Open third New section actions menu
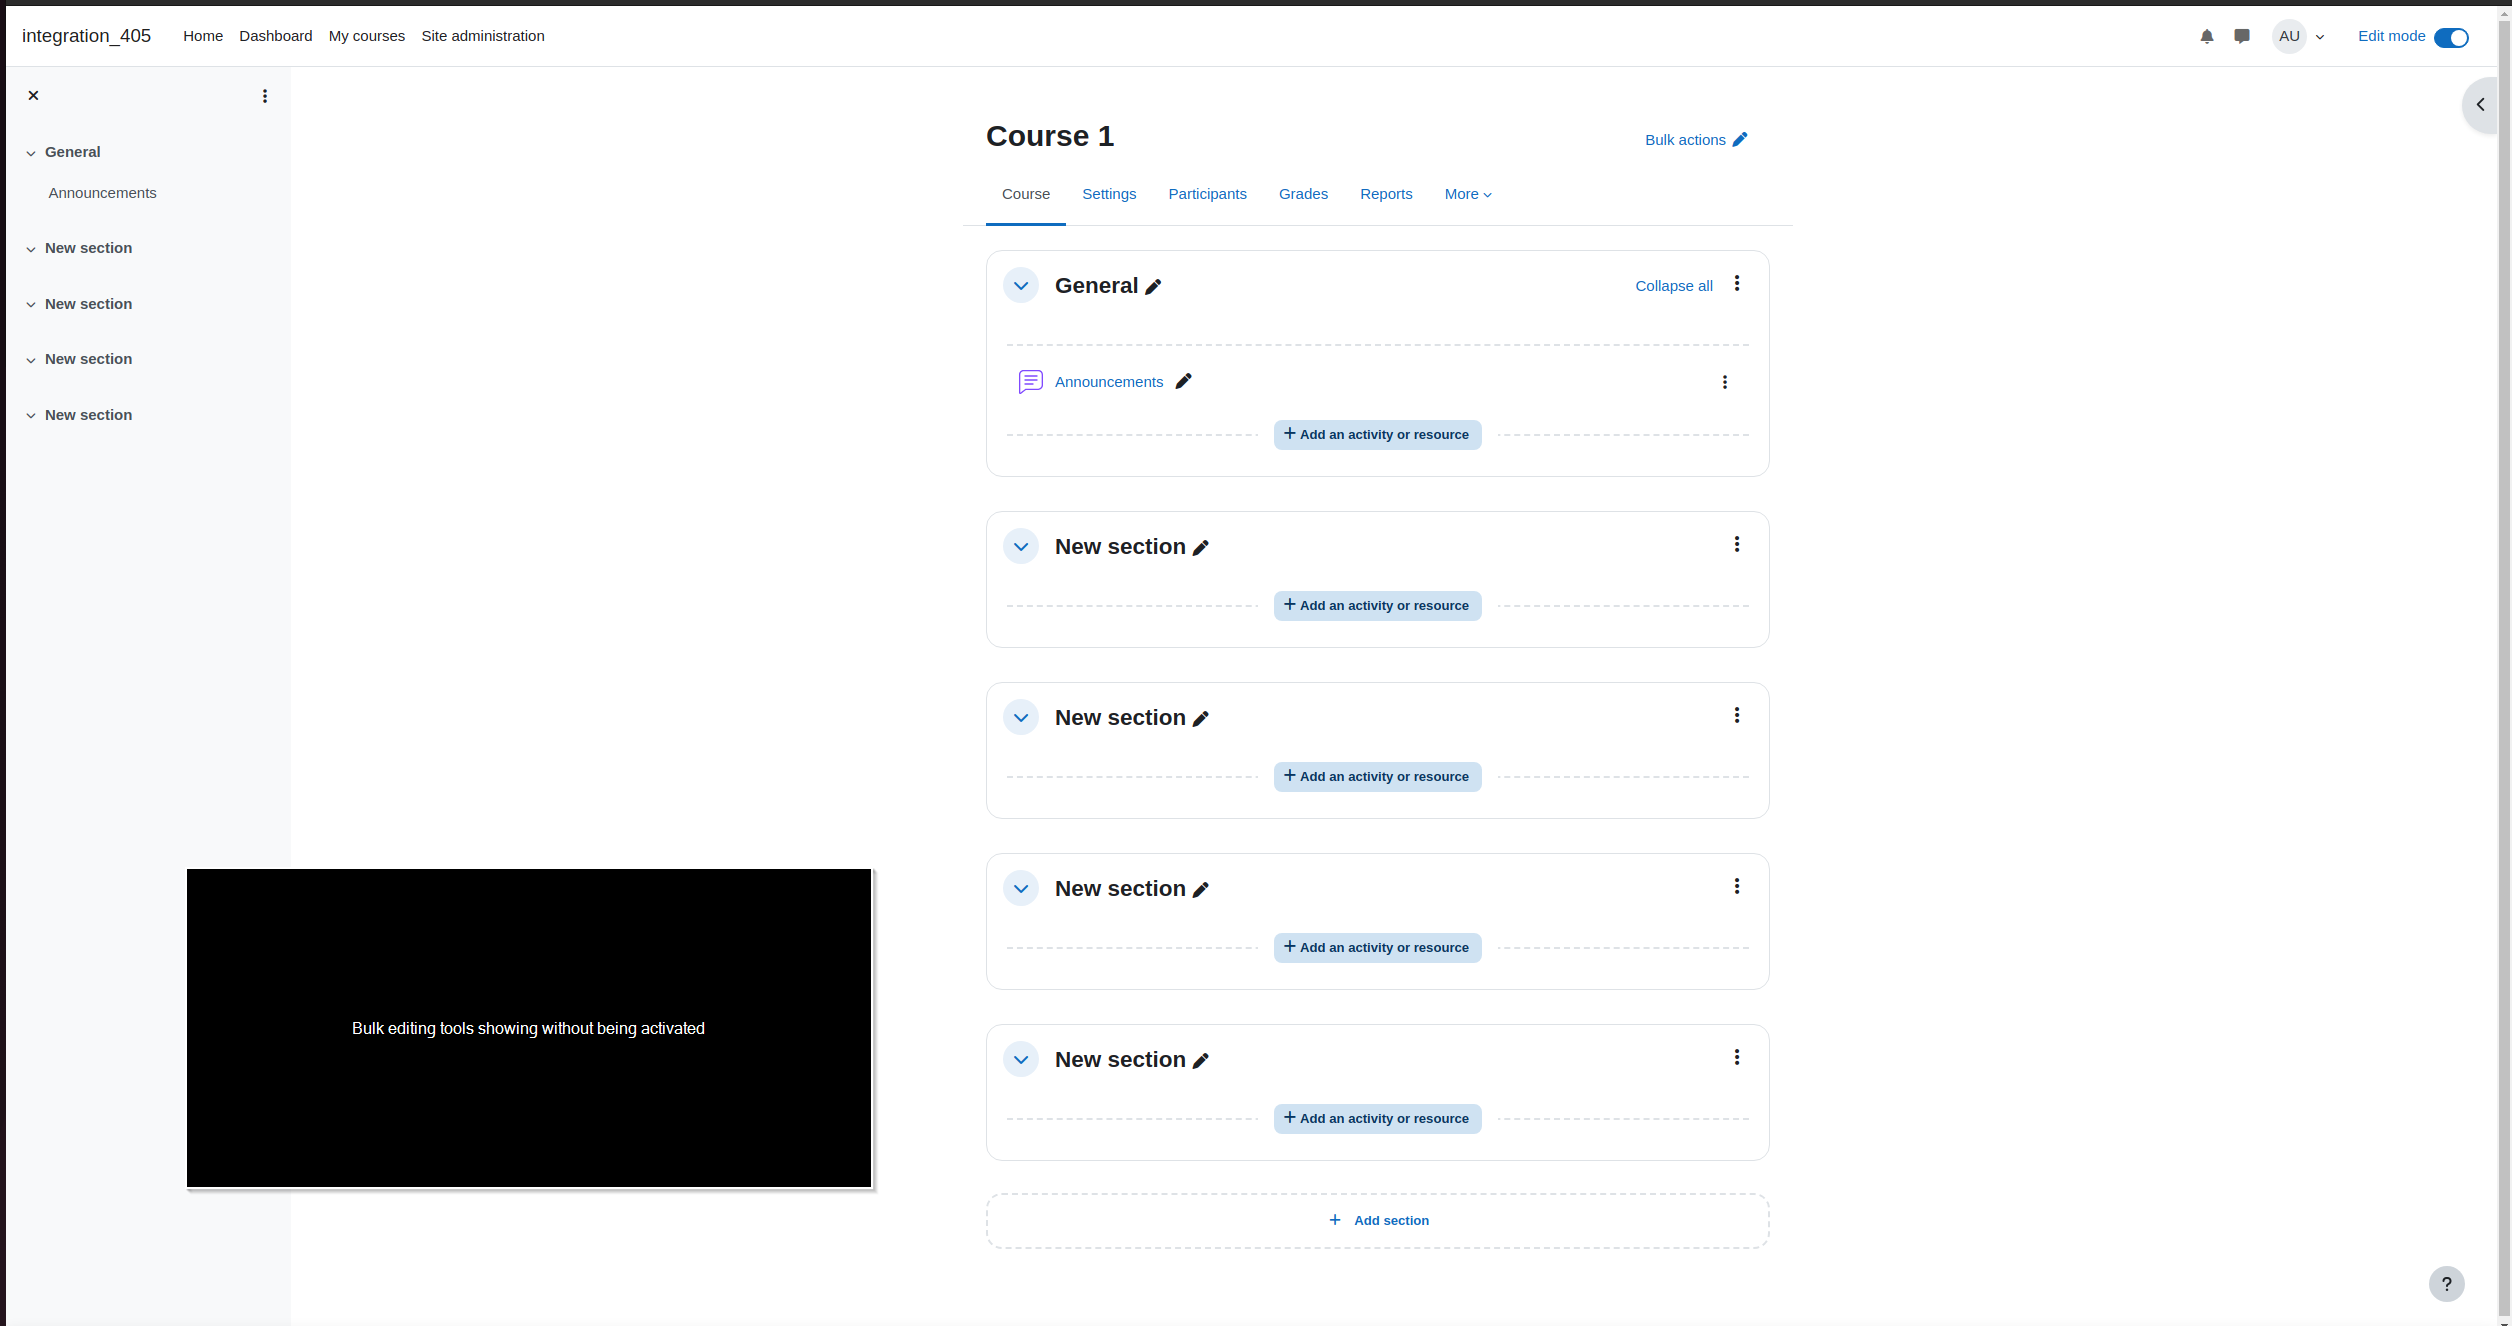The image size is (2512, 1326). (1737, 887)
